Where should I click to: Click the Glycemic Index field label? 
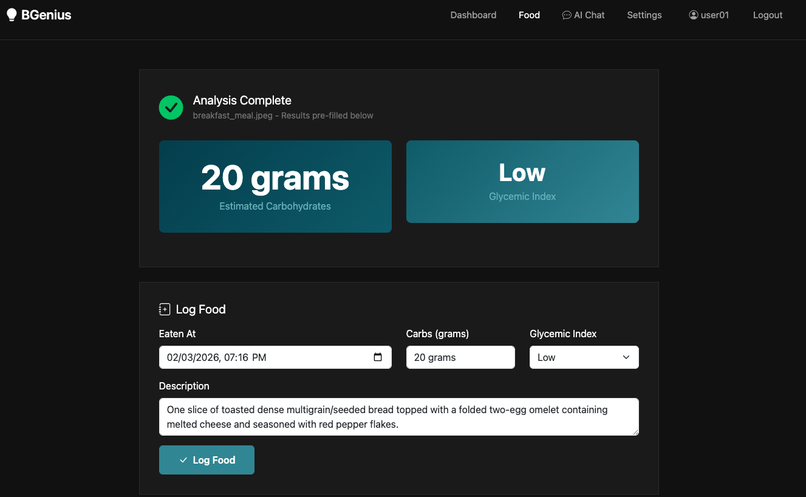pyautogui.click(x=563, y=334)
